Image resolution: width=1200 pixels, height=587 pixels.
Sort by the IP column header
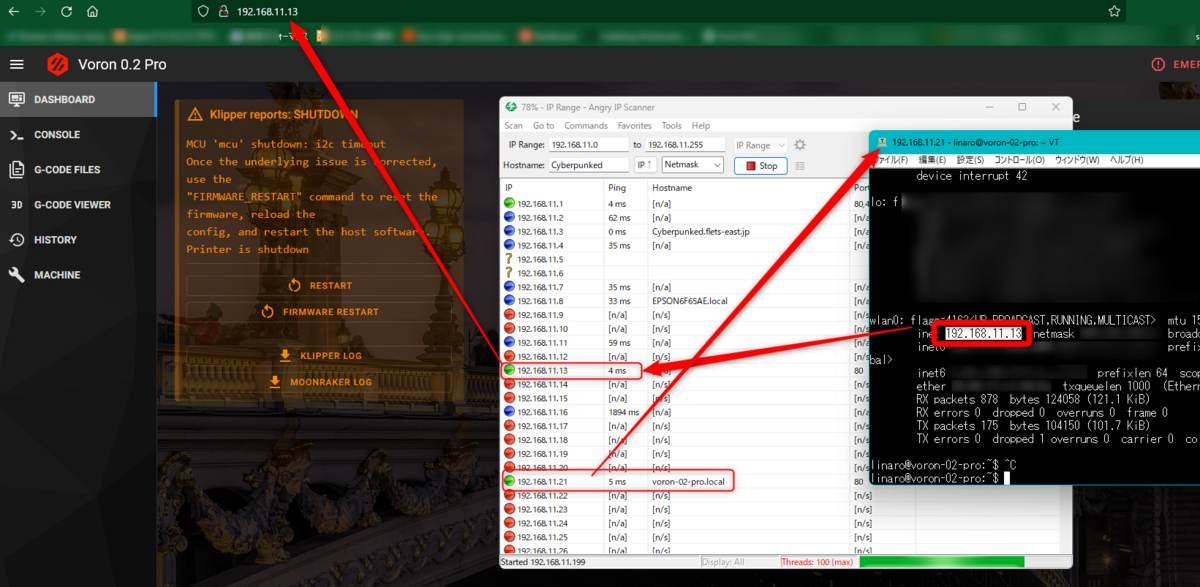[x=552, y=187]
